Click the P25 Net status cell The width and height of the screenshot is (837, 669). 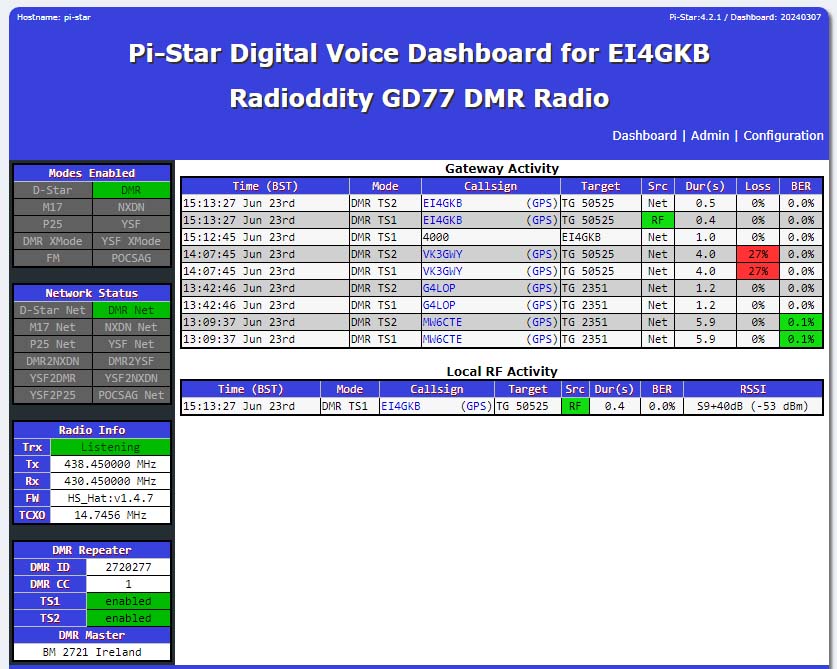coord(53,344)
